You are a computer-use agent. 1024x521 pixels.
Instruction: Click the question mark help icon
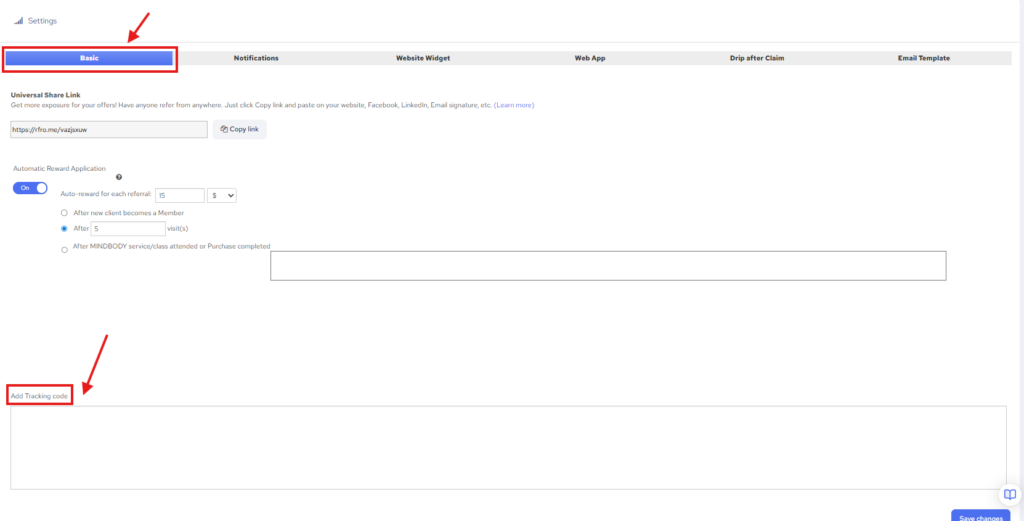pos(119,177)
